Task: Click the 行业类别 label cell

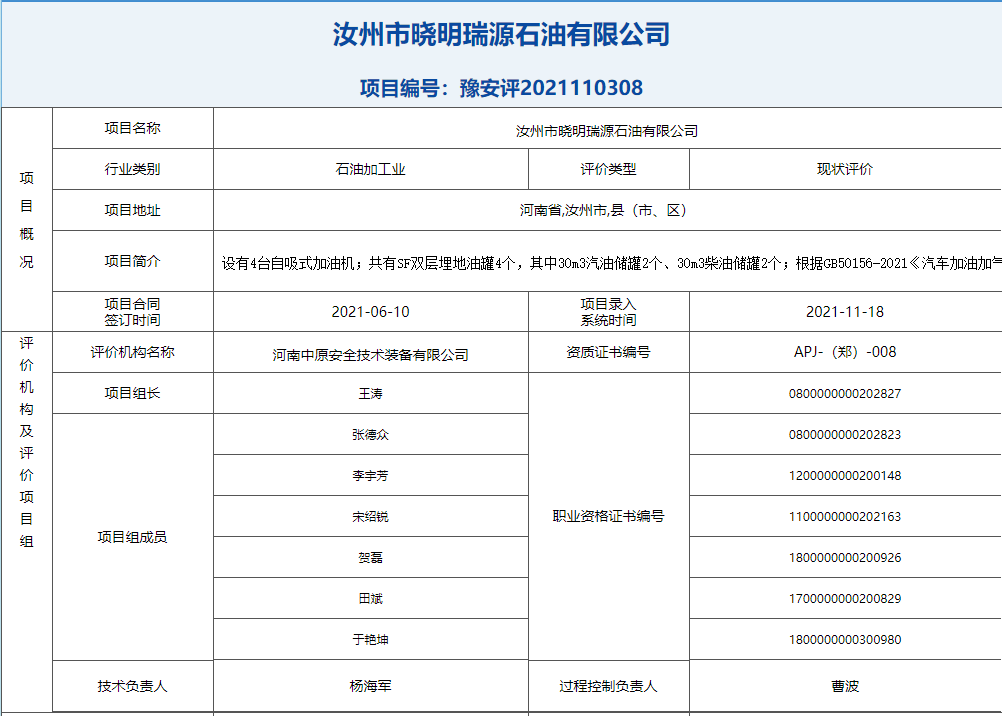Action: tap(132, 169)
